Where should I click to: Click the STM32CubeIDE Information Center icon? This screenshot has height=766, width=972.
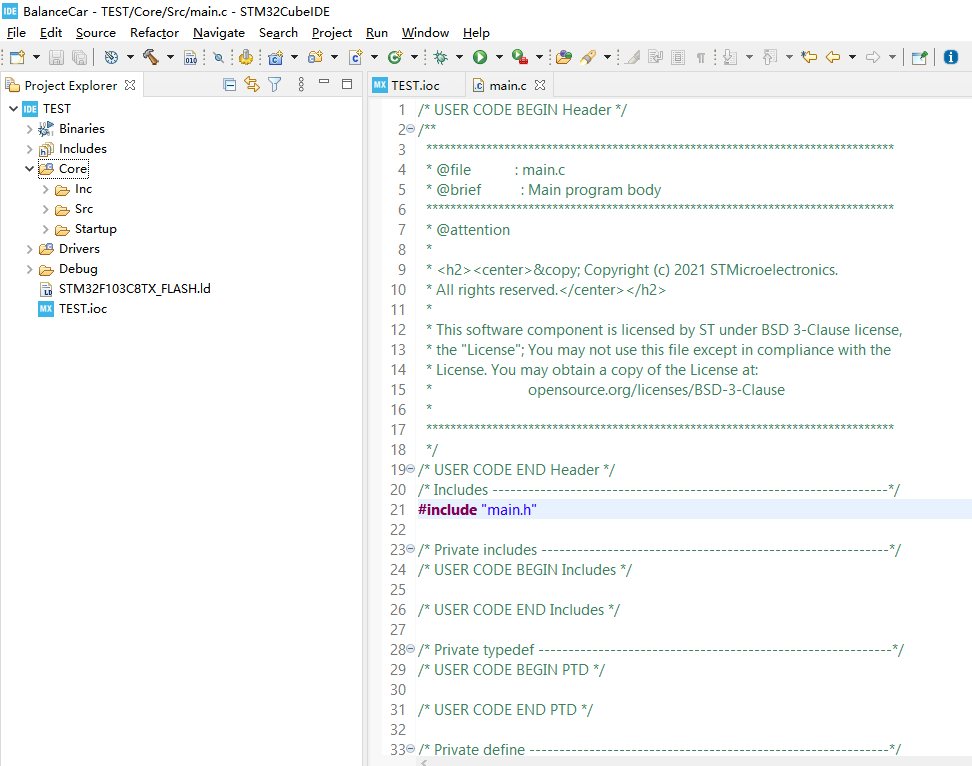point(949,57)
